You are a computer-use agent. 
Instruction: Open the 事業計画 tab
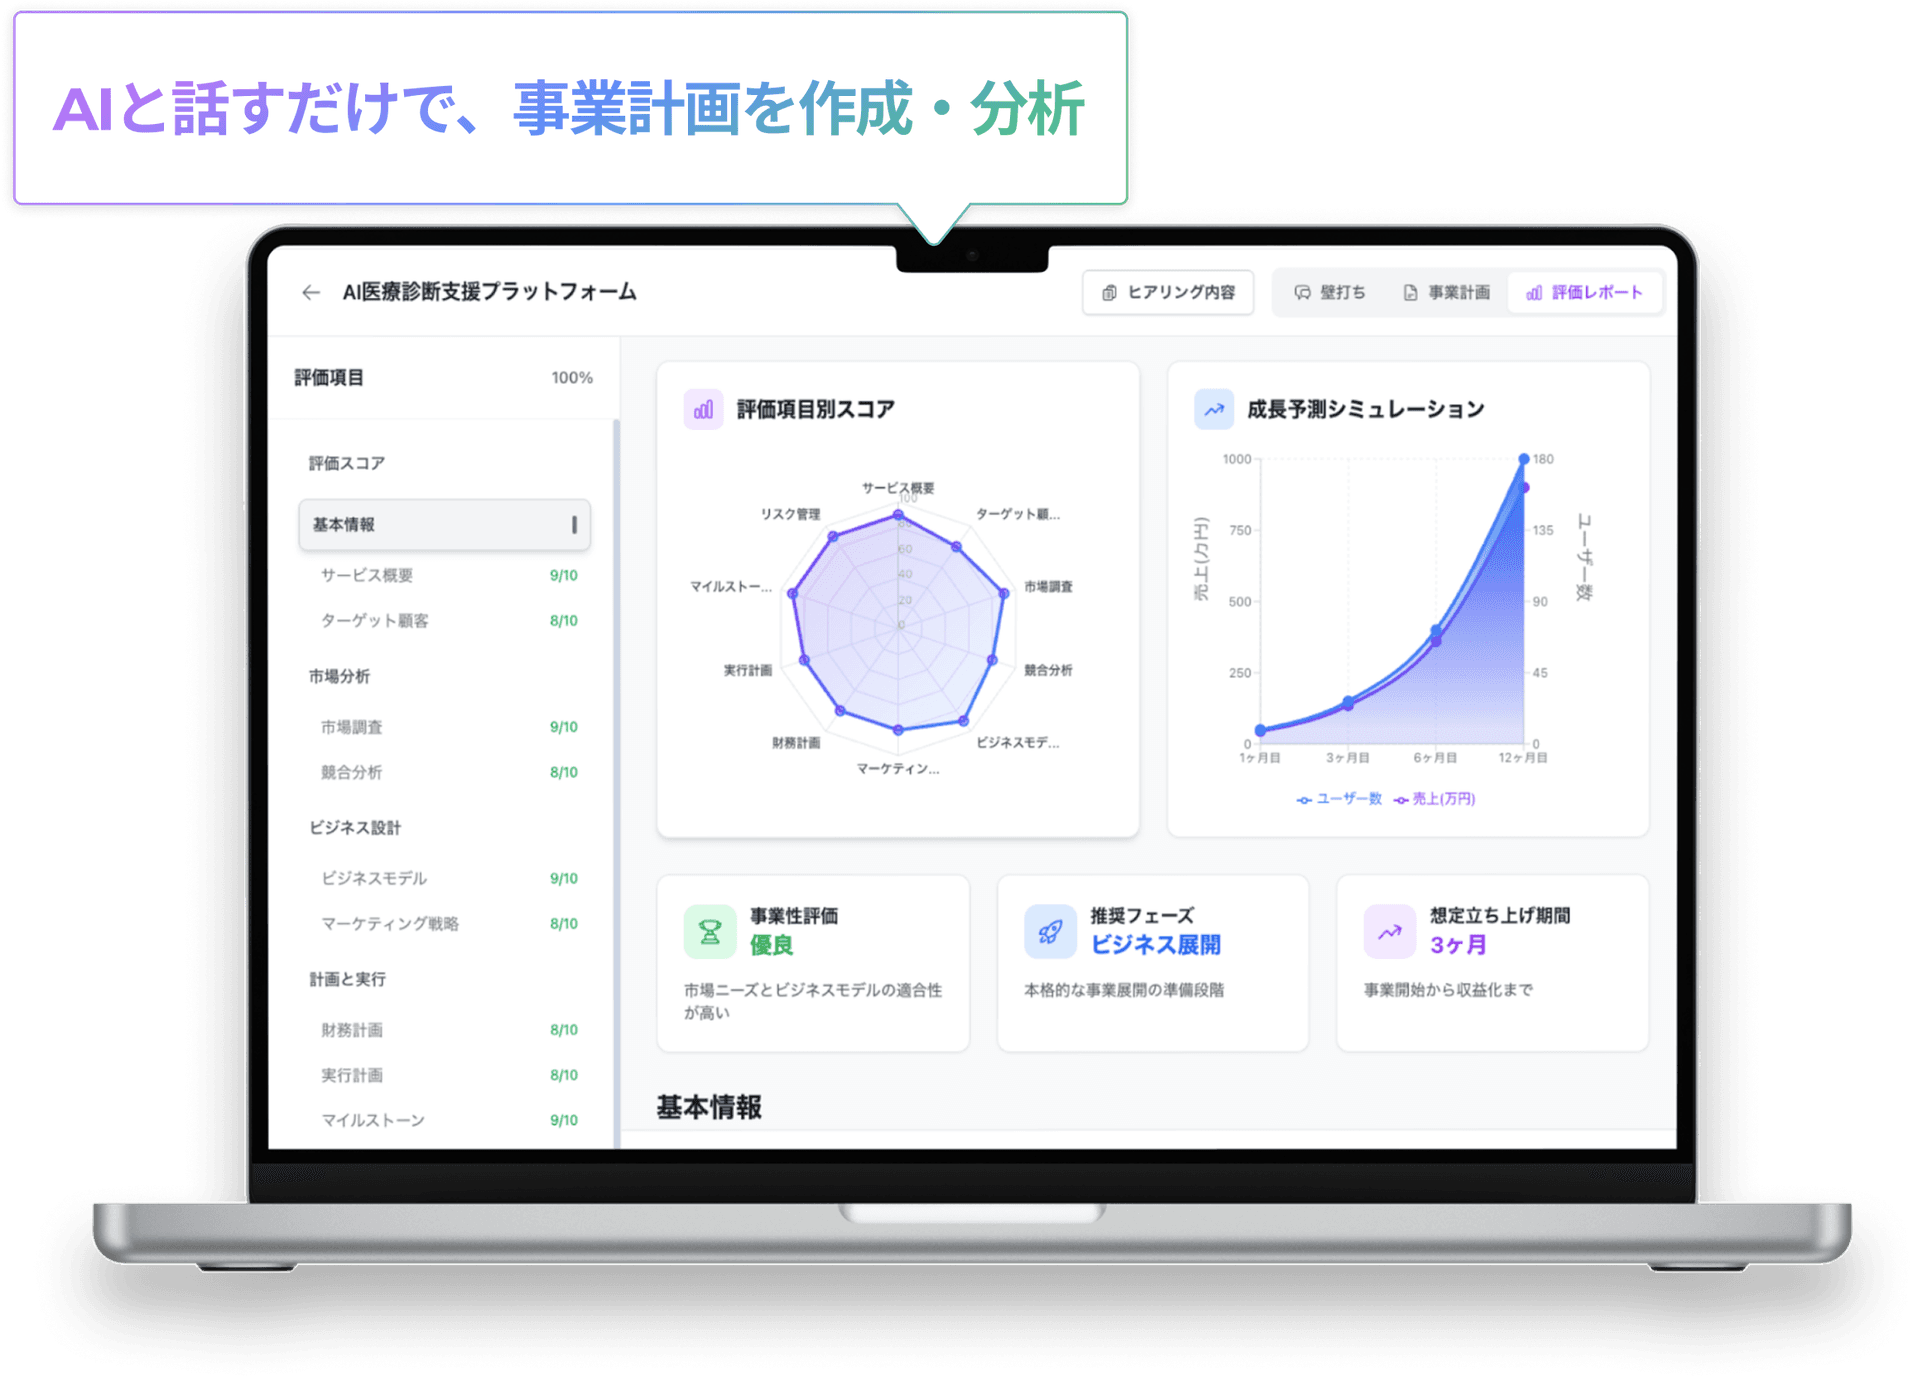point(1447,292)
